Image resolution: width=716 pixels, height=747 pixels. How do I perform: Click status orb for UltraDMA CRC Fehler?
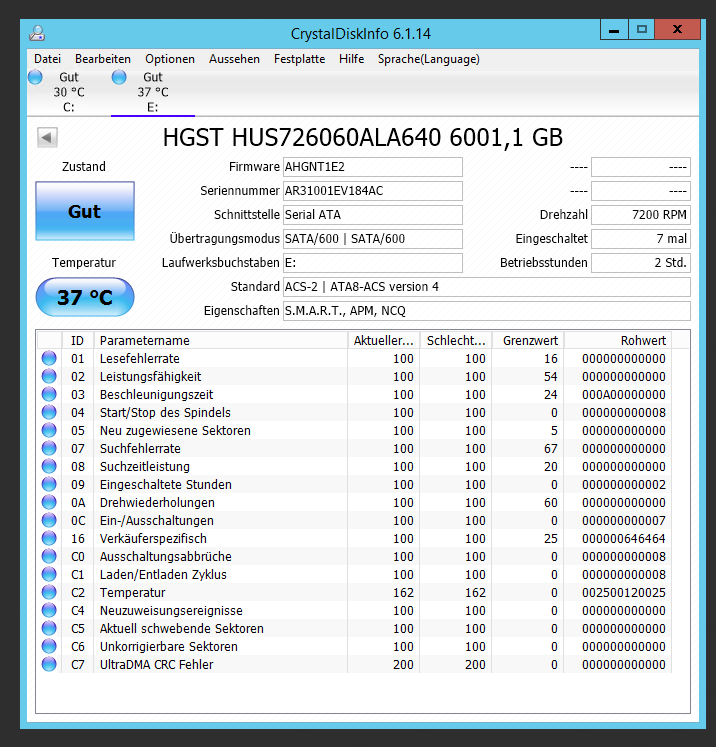point(49,664)
